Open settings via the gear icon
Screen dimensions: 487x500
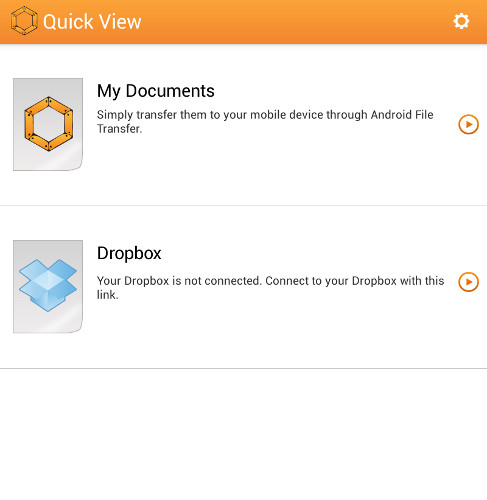[x=461, y=21]
